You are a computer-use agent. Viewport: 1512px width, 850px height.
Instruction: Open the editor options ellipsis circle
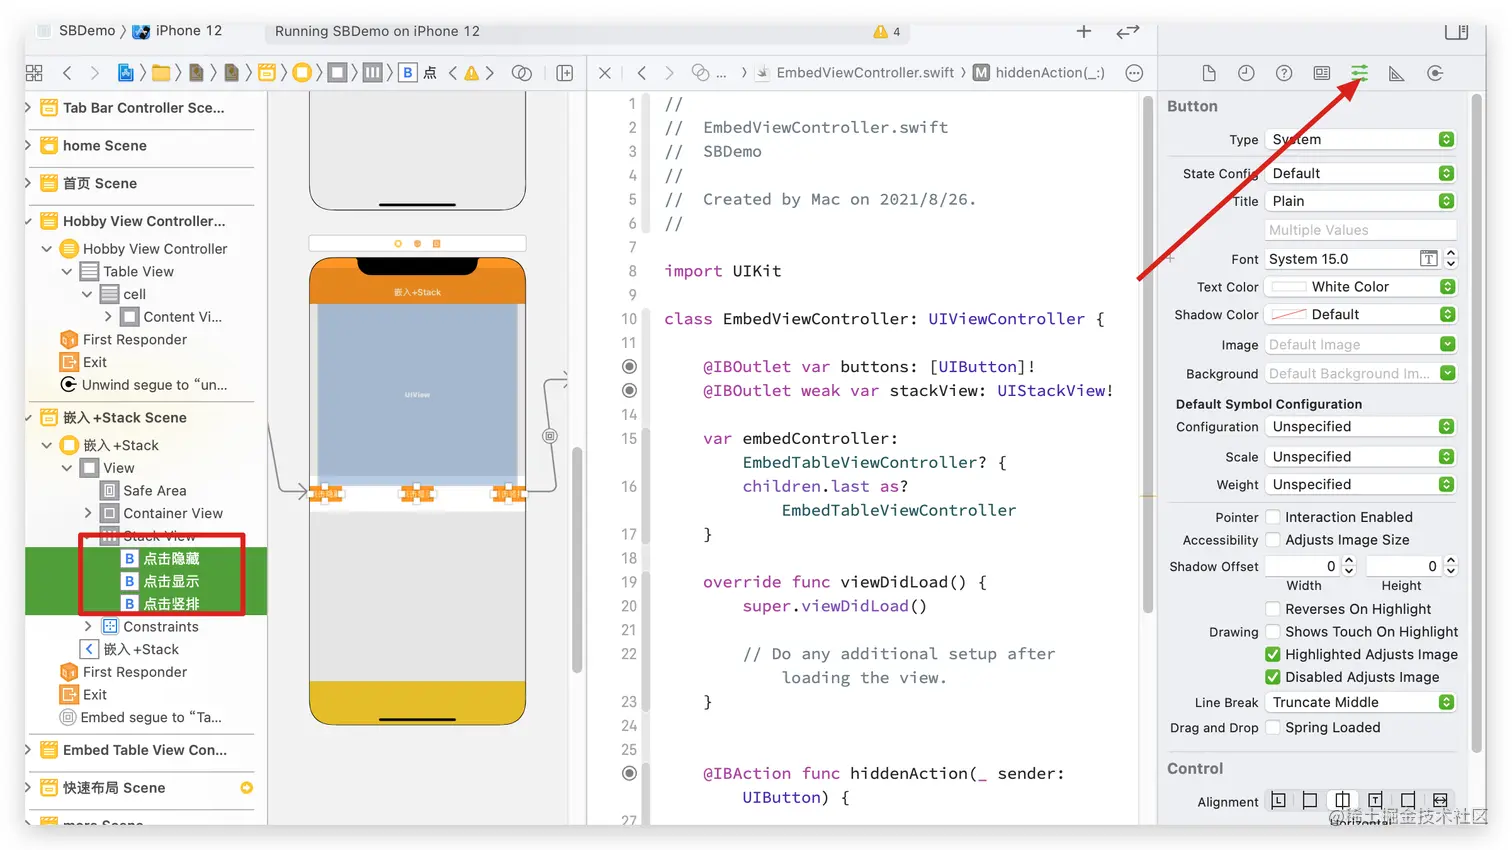[1134, 73]
